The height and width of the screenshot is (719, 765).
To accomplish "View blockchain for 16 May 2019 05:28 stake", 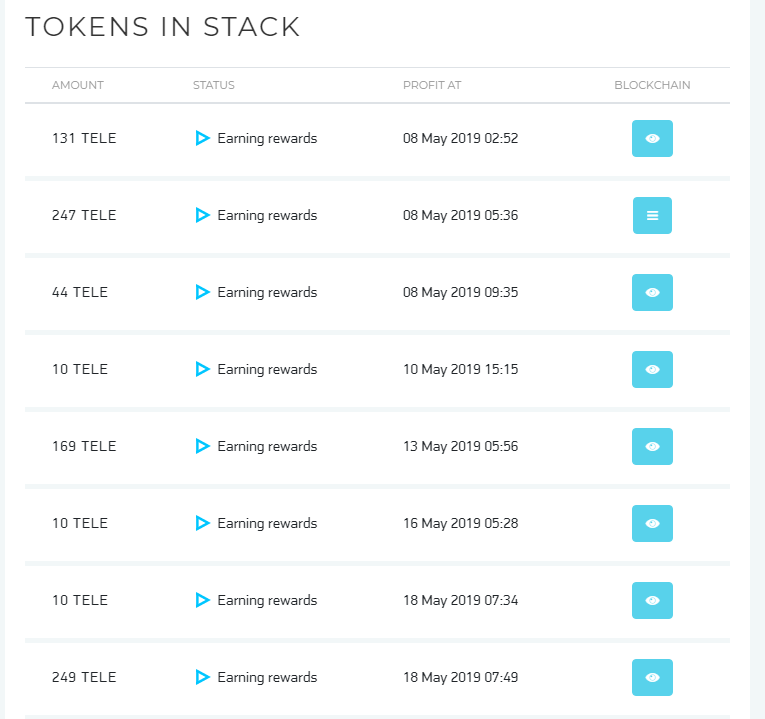I will [652, 524].
